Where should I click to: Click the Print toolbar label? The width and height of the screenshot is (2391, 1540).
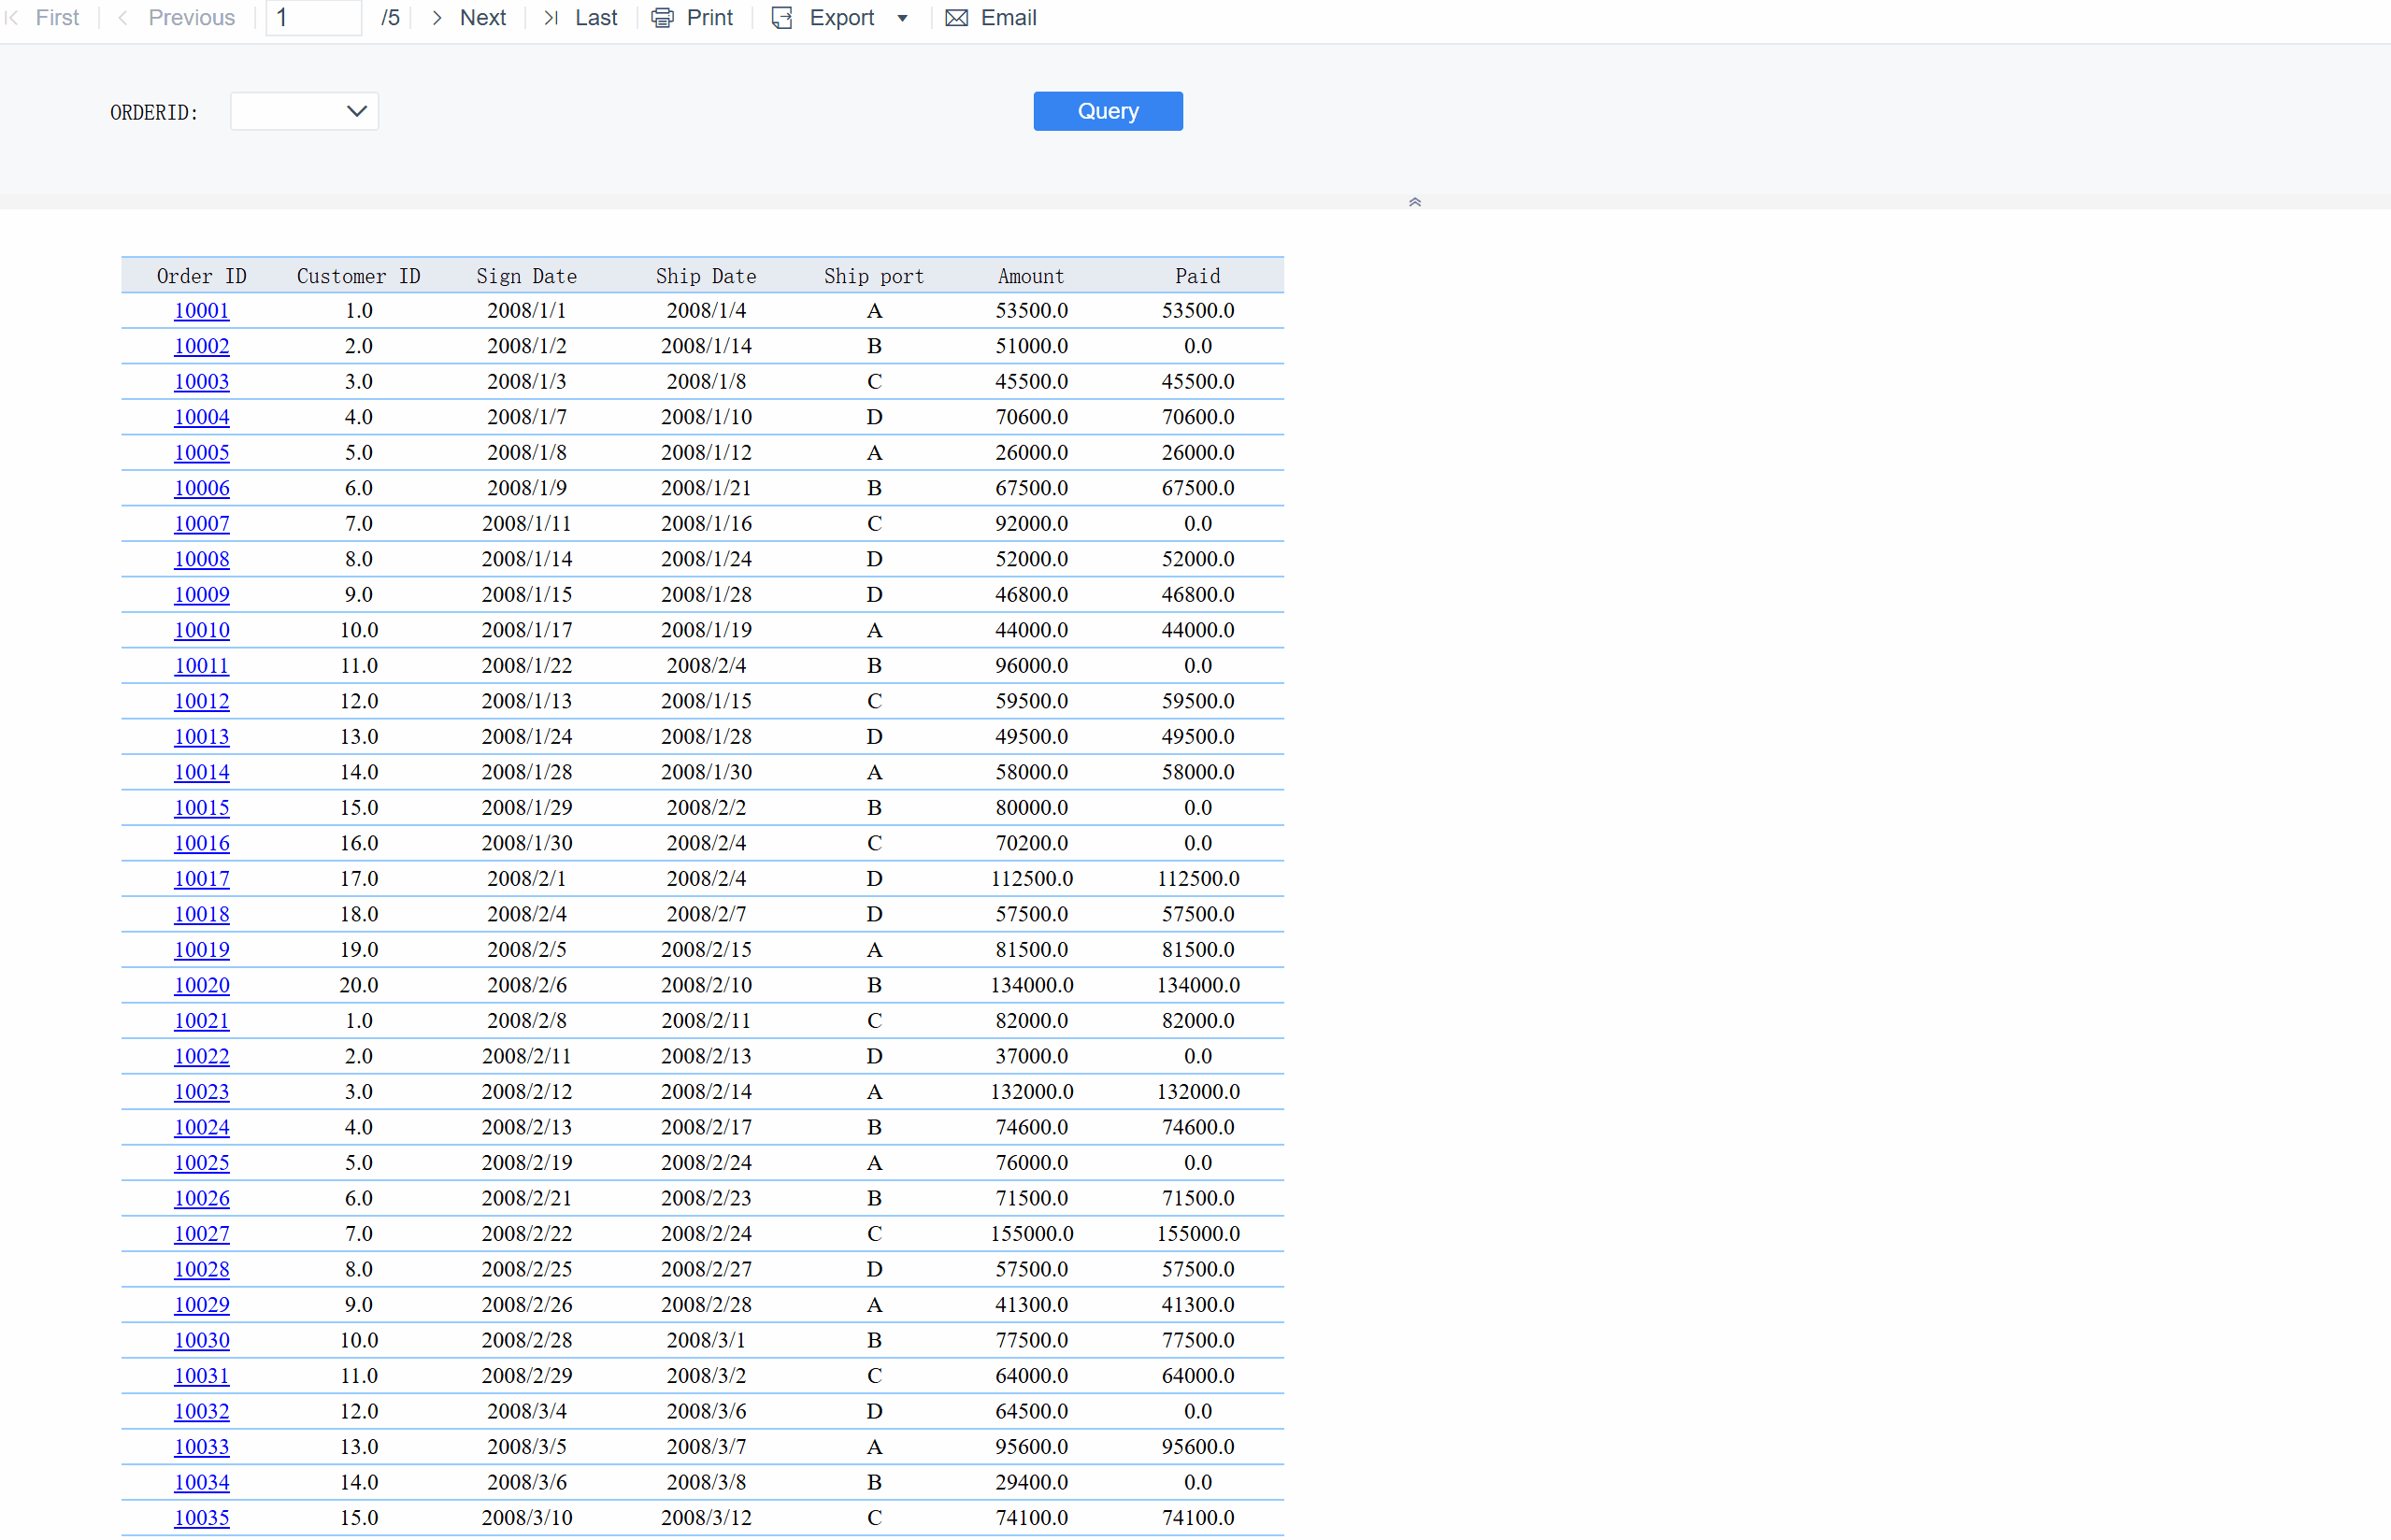pyautogui.click(x=709, y=18)
